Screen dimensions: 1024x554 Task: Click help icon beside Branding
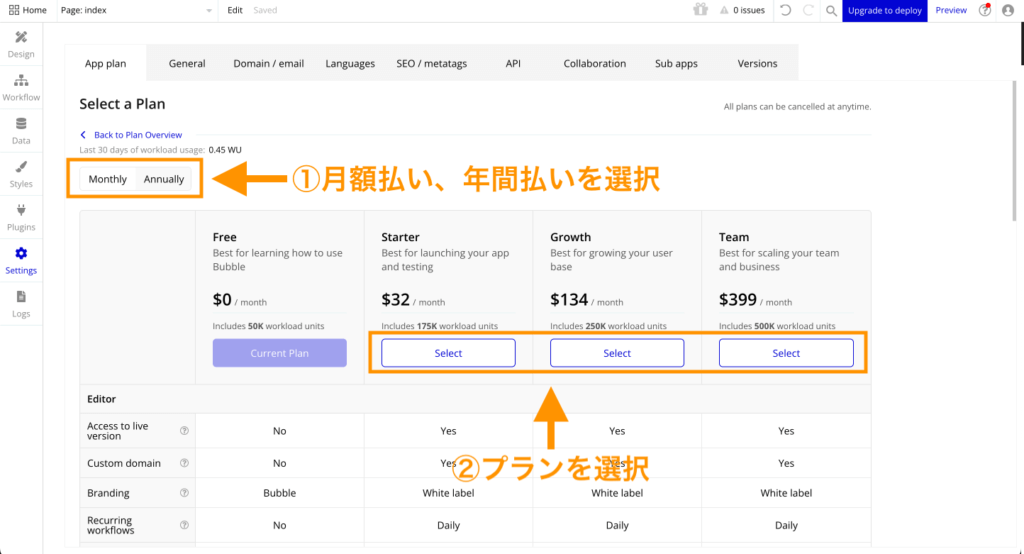[184, 493]
